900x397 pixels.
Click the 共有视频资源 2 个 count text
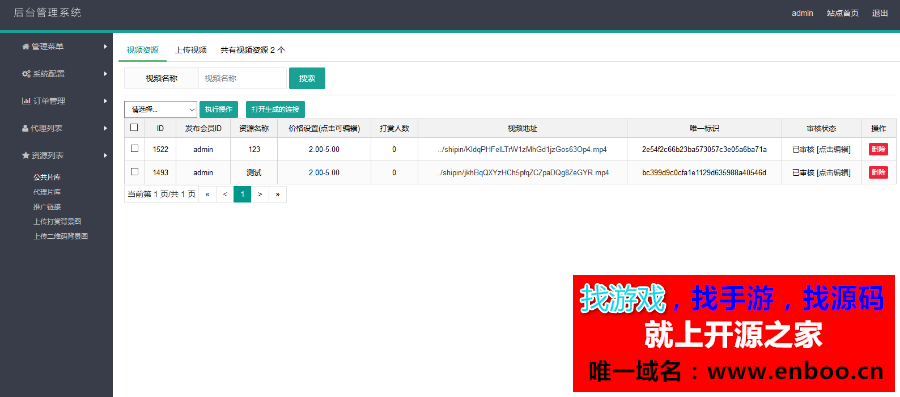(253, 50)
